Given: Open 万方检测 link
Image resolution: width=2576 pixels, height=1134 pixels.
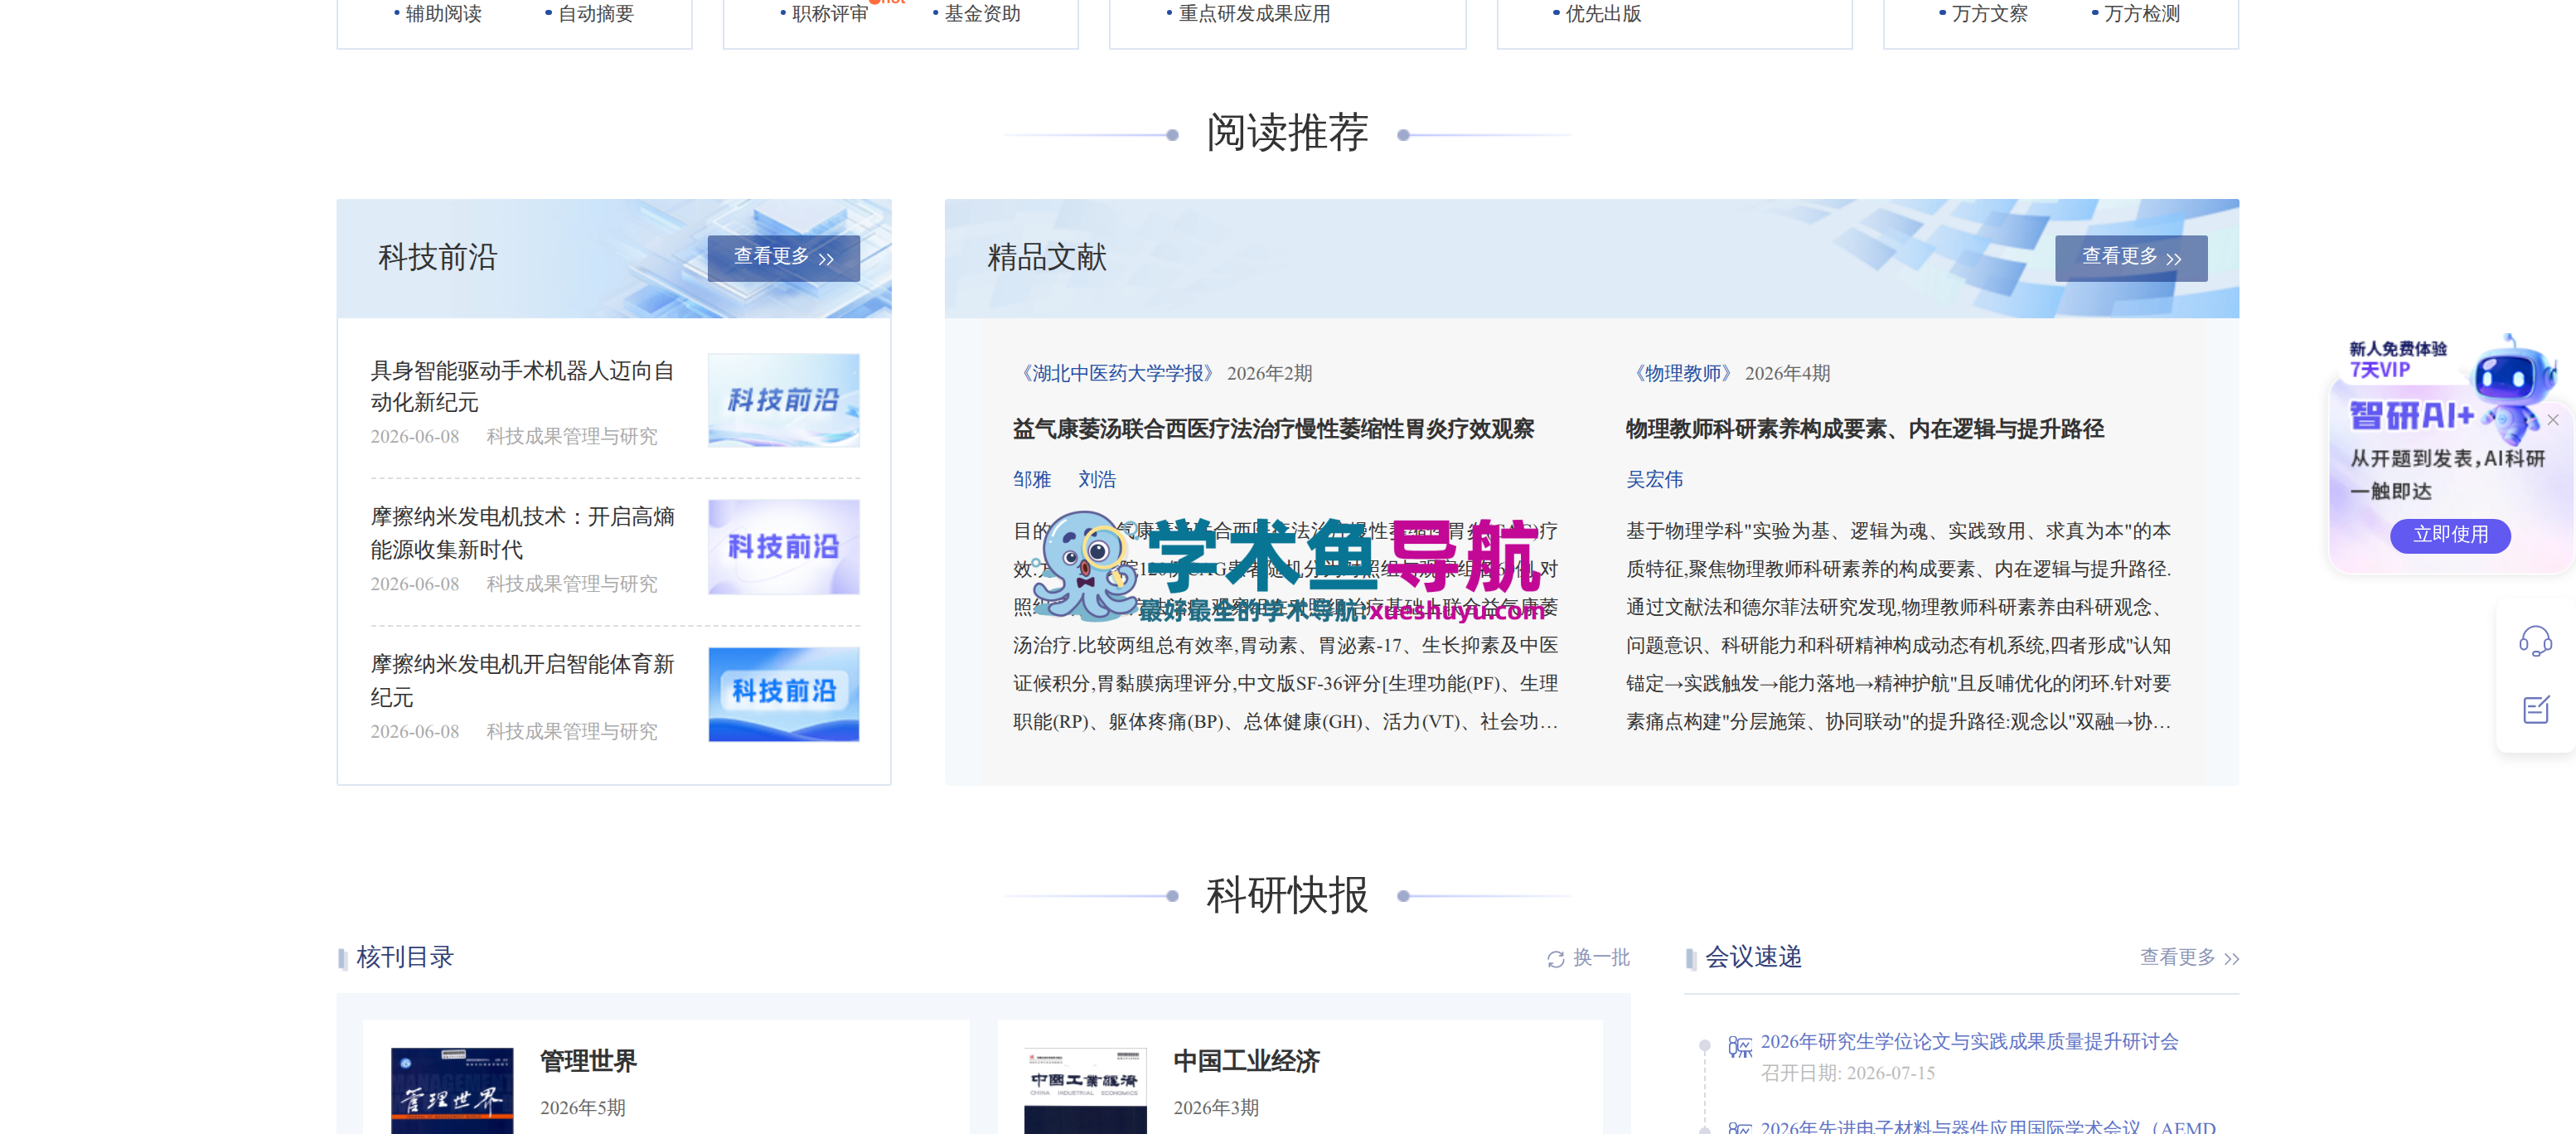Looking at the screenshot, I should click(2141, 13).
